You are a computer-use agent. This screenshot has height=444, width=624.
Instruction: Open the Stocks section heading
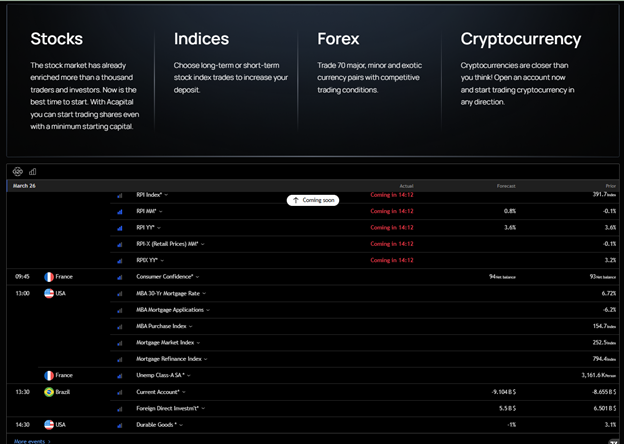56,39
